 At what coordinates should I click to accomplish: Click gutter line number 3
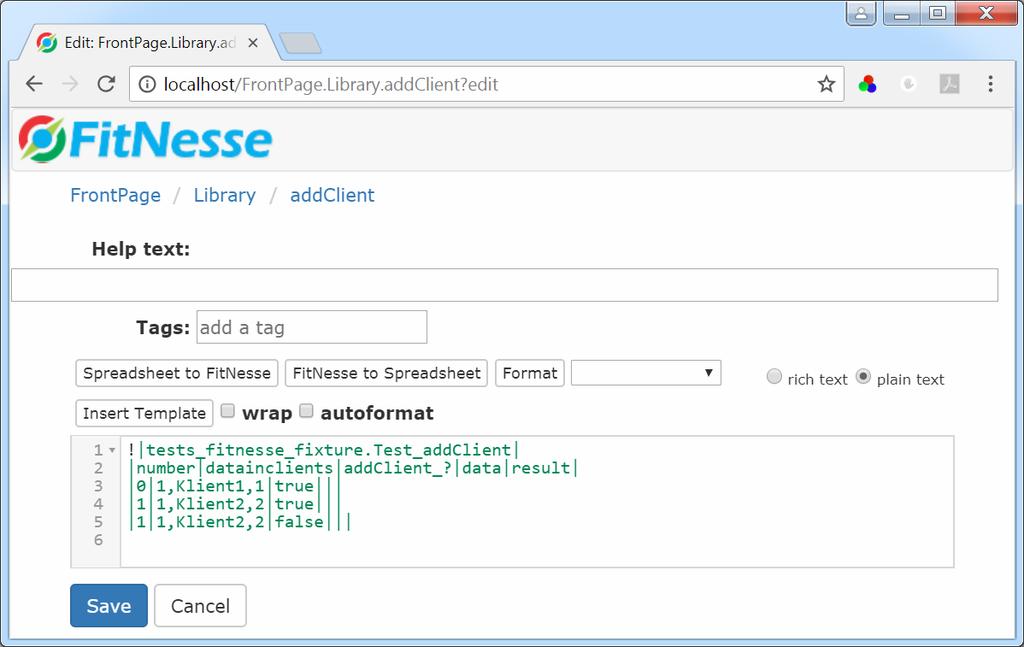tap(99, 486)
